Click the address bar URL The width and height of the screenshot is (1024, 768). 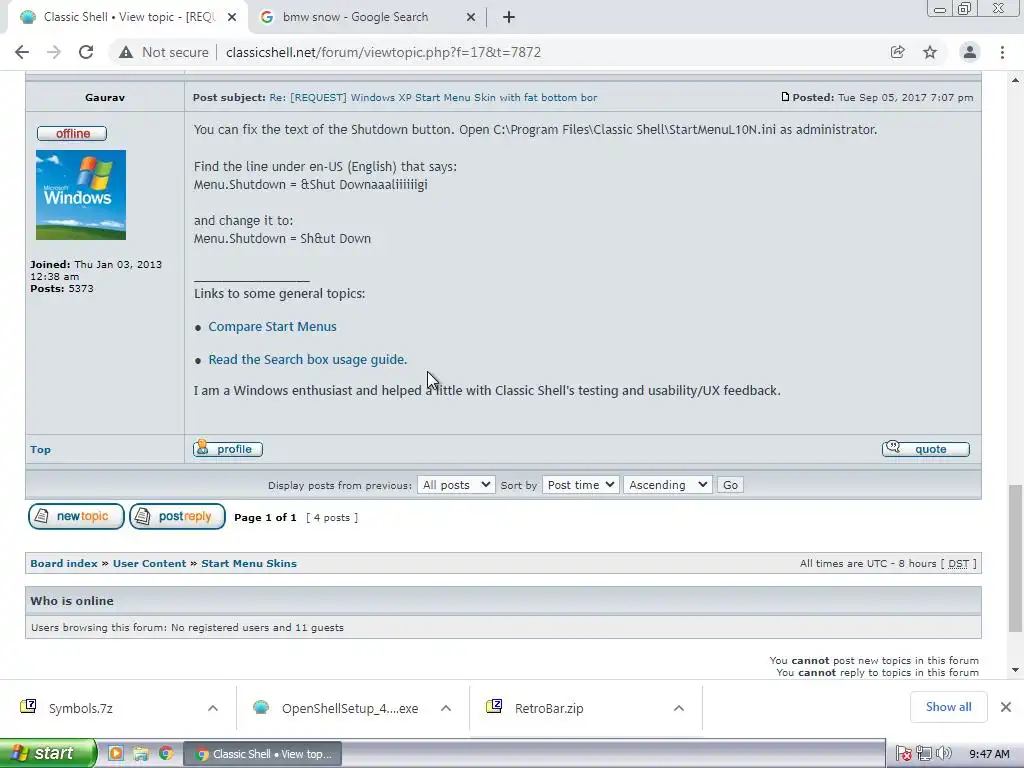(x=383, y=52)
